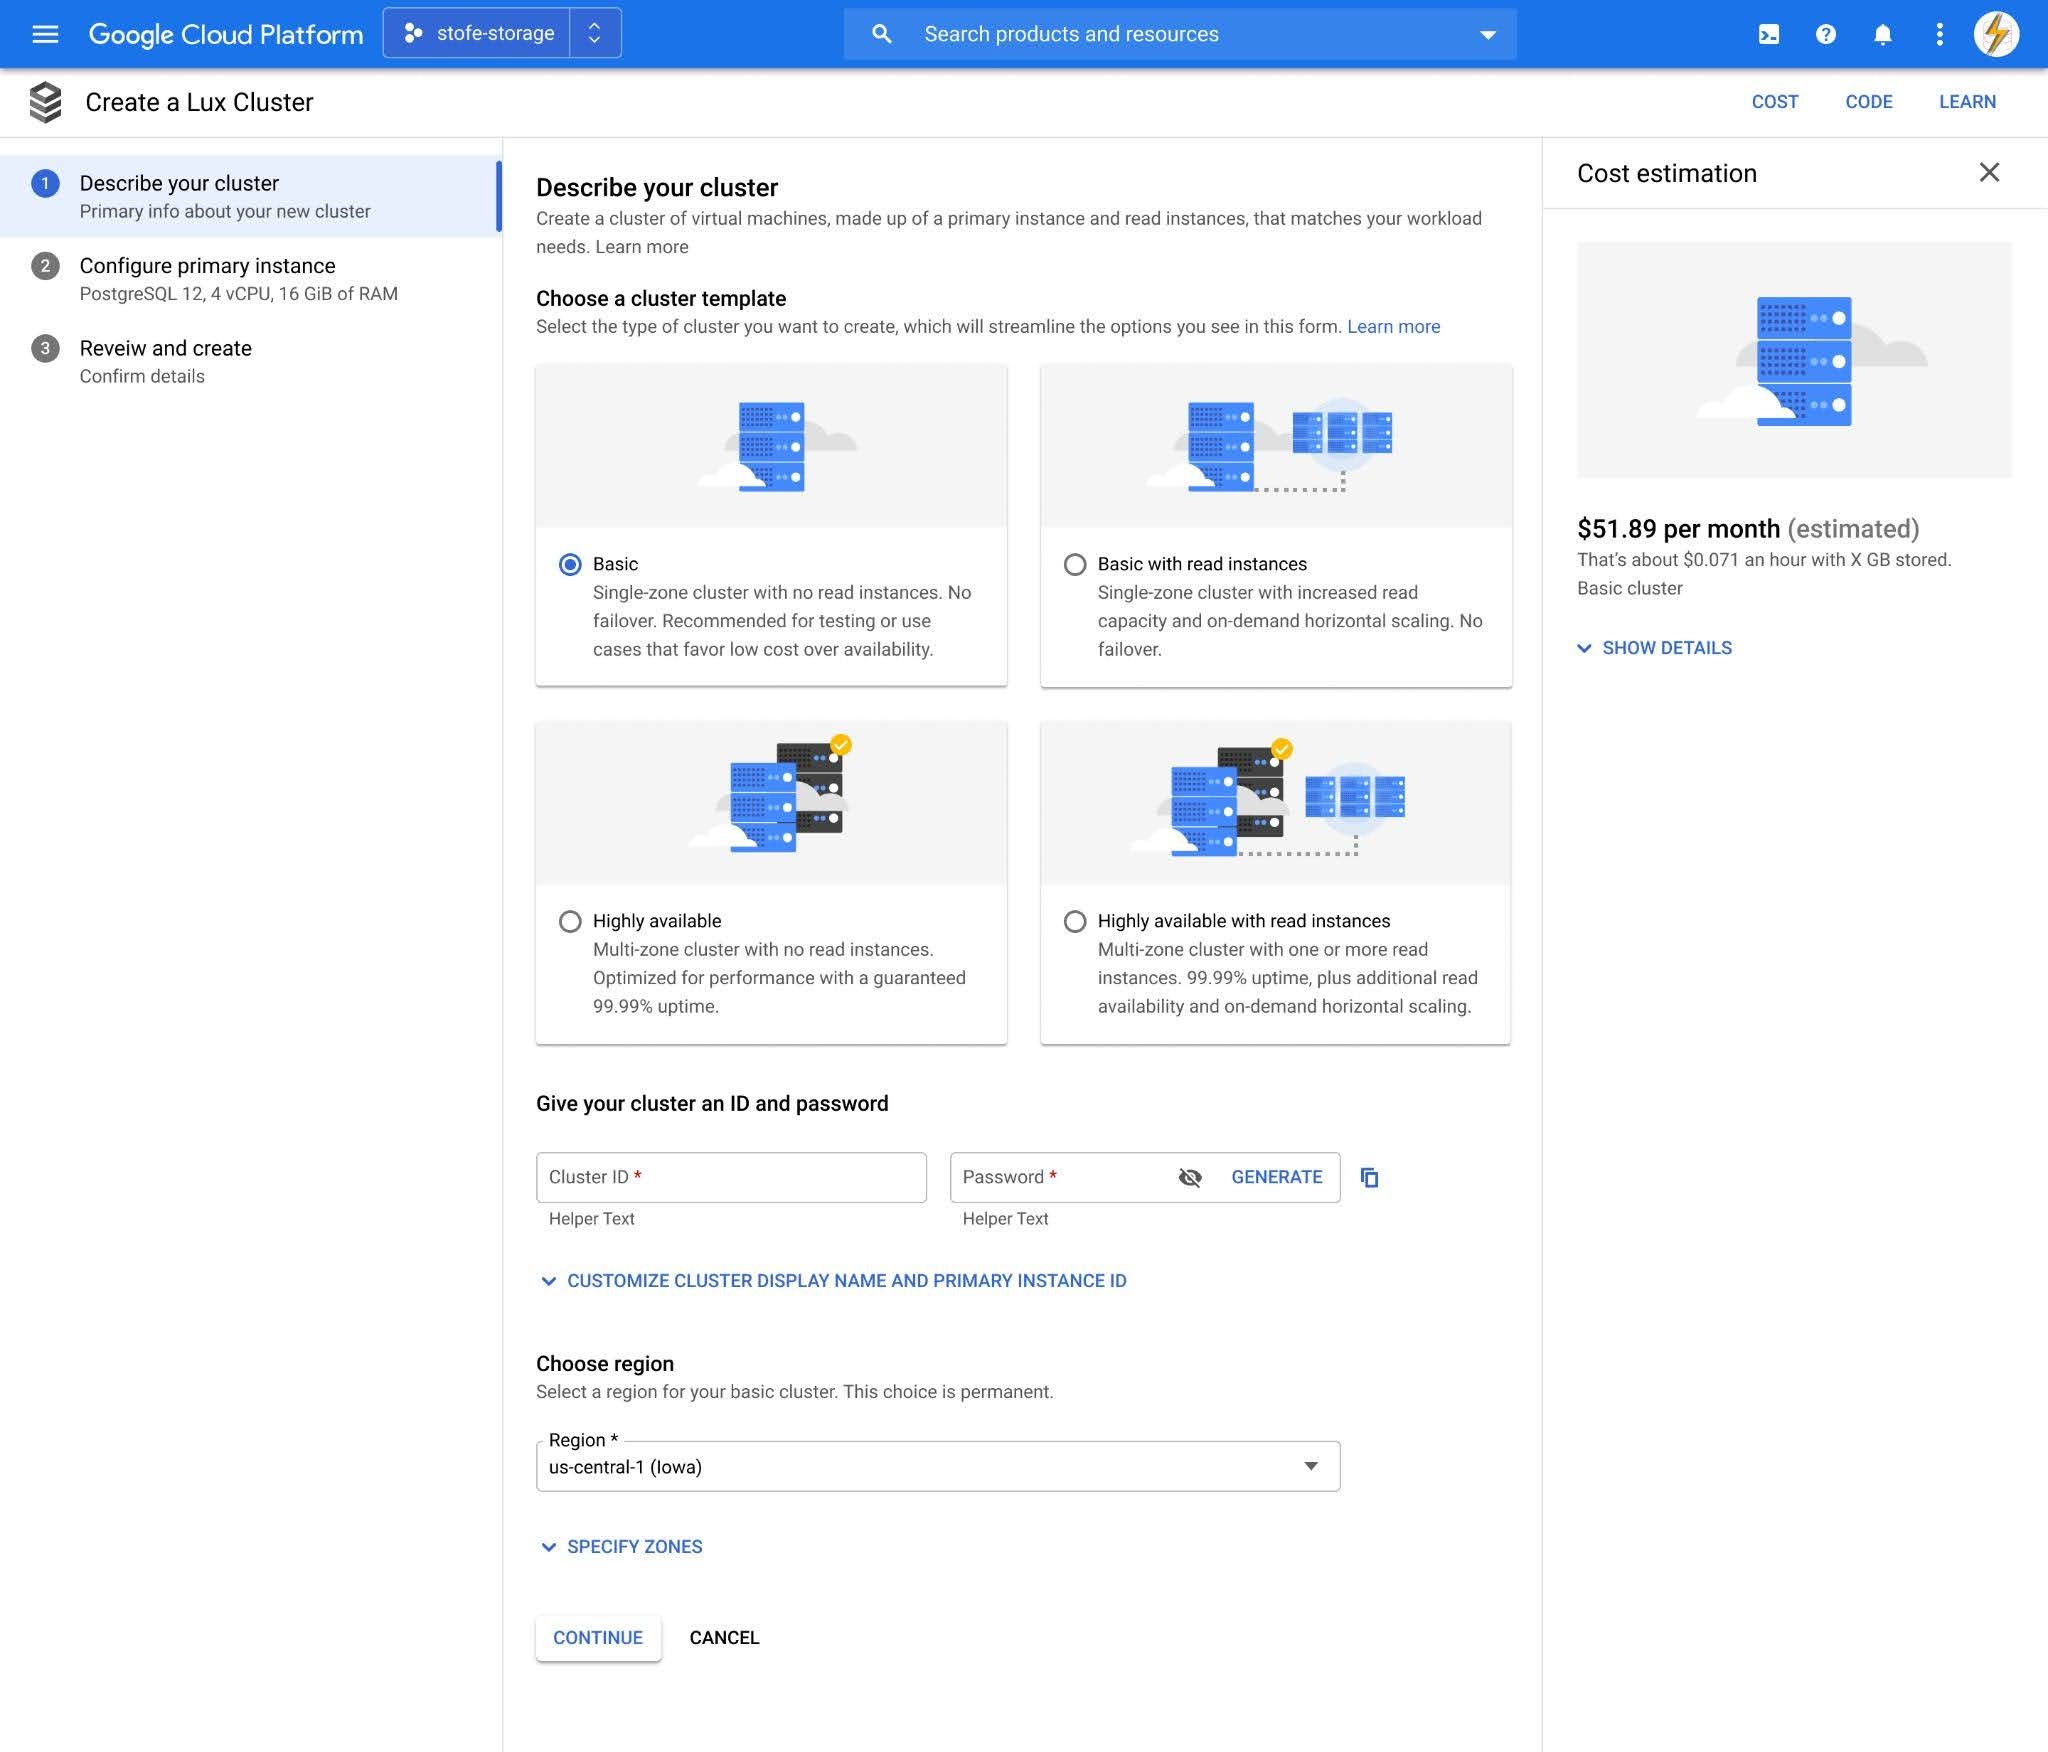This screenshot has height=1752, width=2048.
Task: Click the CONTINUE button
Action: point(598,1638)
